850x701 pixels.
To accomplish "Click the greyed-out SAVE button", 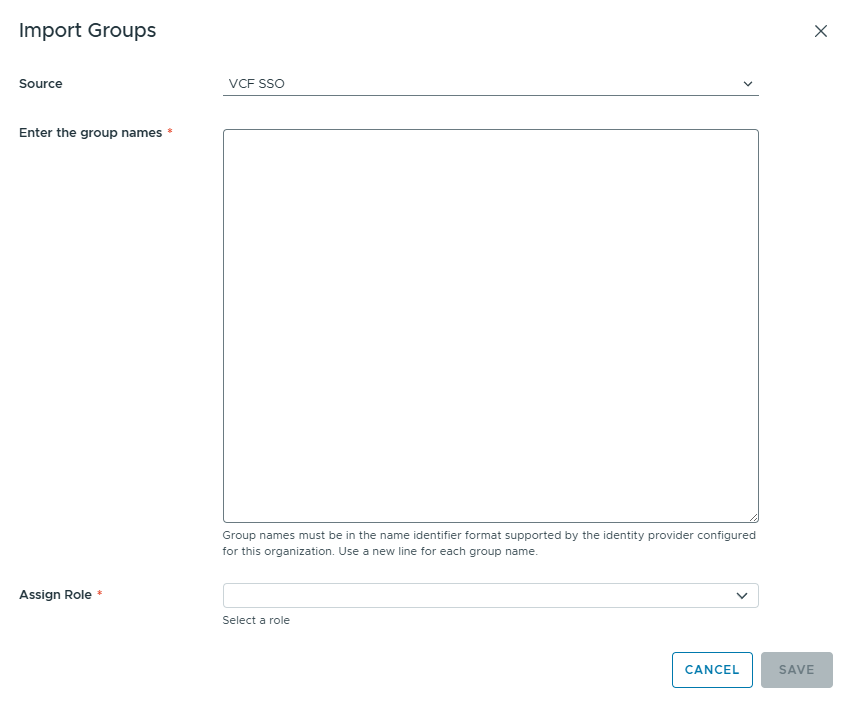I will [x=796, y=670].
